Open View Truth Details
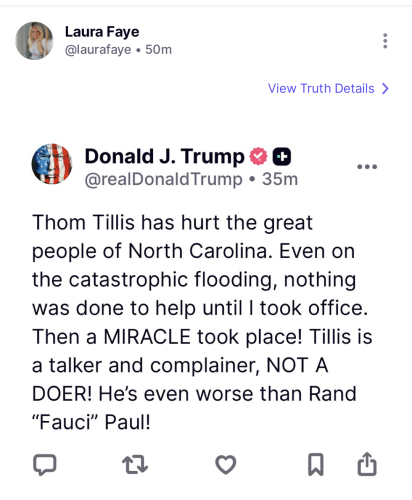This screenshot has height=500, width=412. pos(321,88)
